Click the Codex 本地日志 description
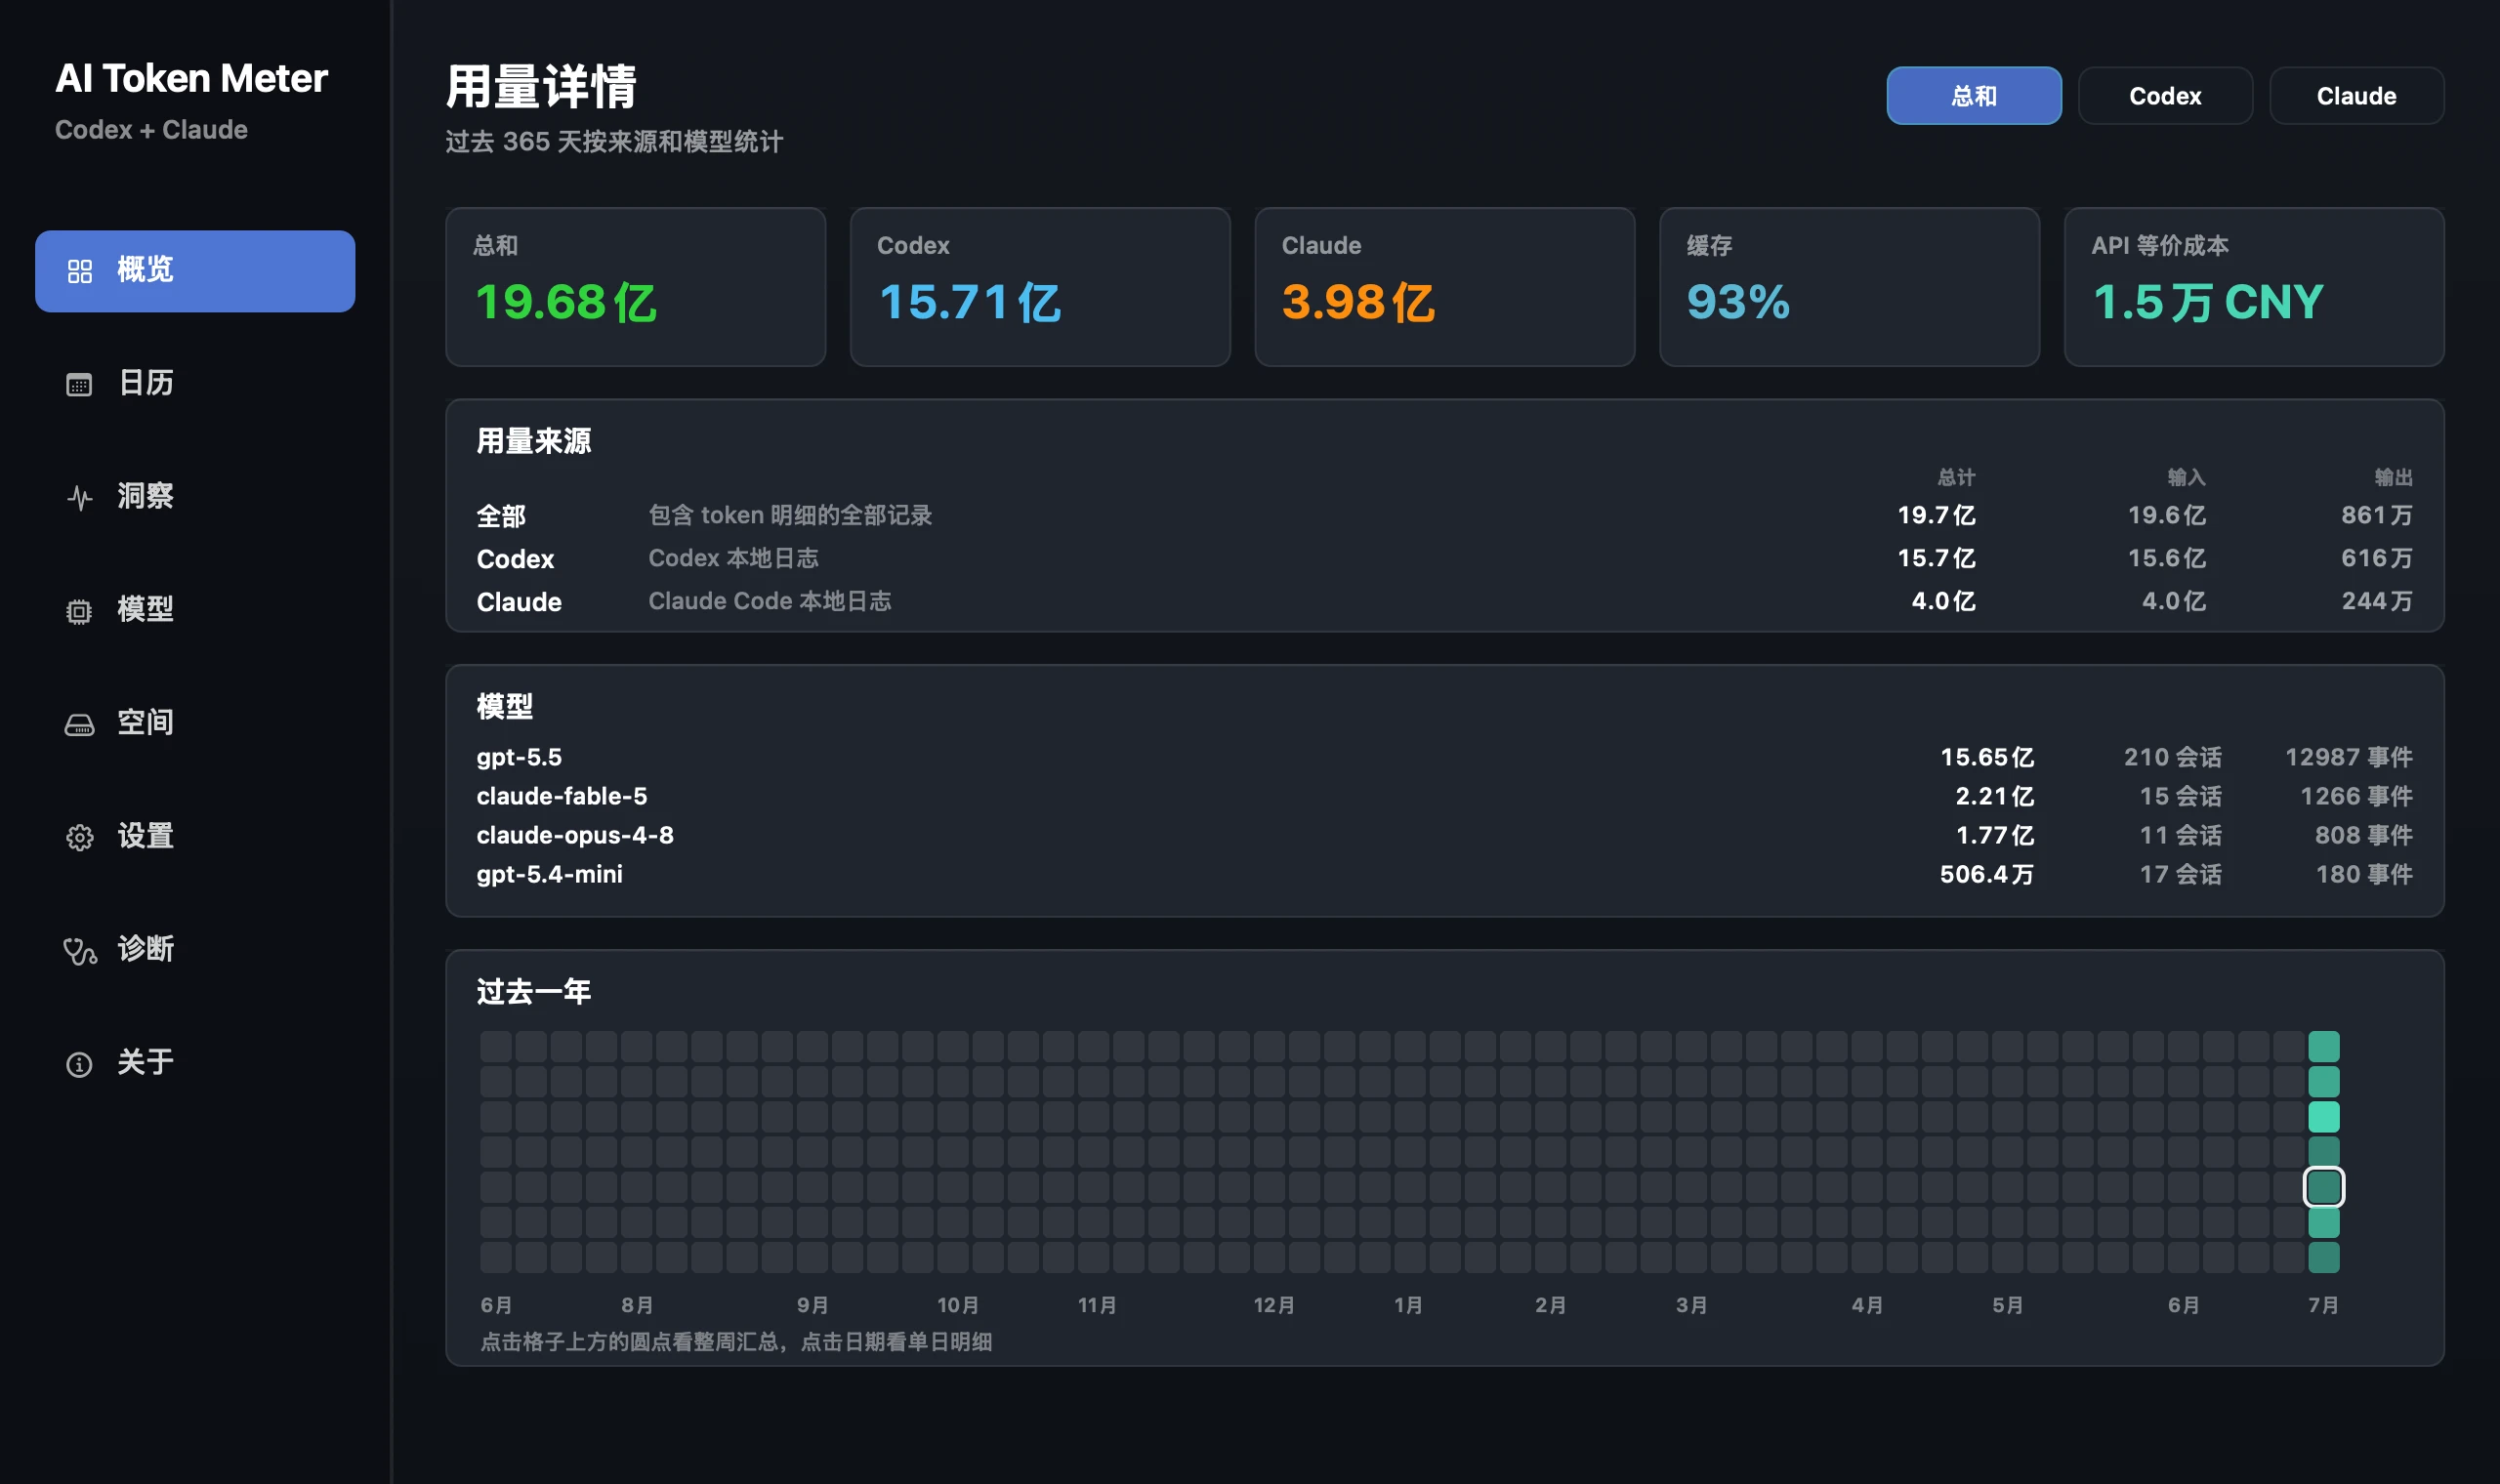This screenshot has width=2500, height=1484. tap(733, 558)
